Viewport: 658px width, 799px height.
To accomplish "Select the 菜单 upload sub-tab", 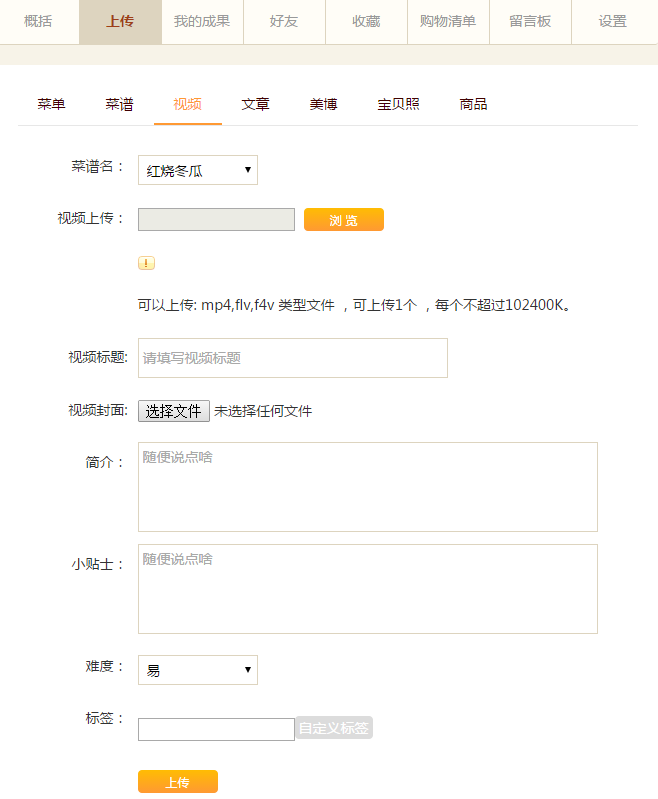I will [51, 104].
